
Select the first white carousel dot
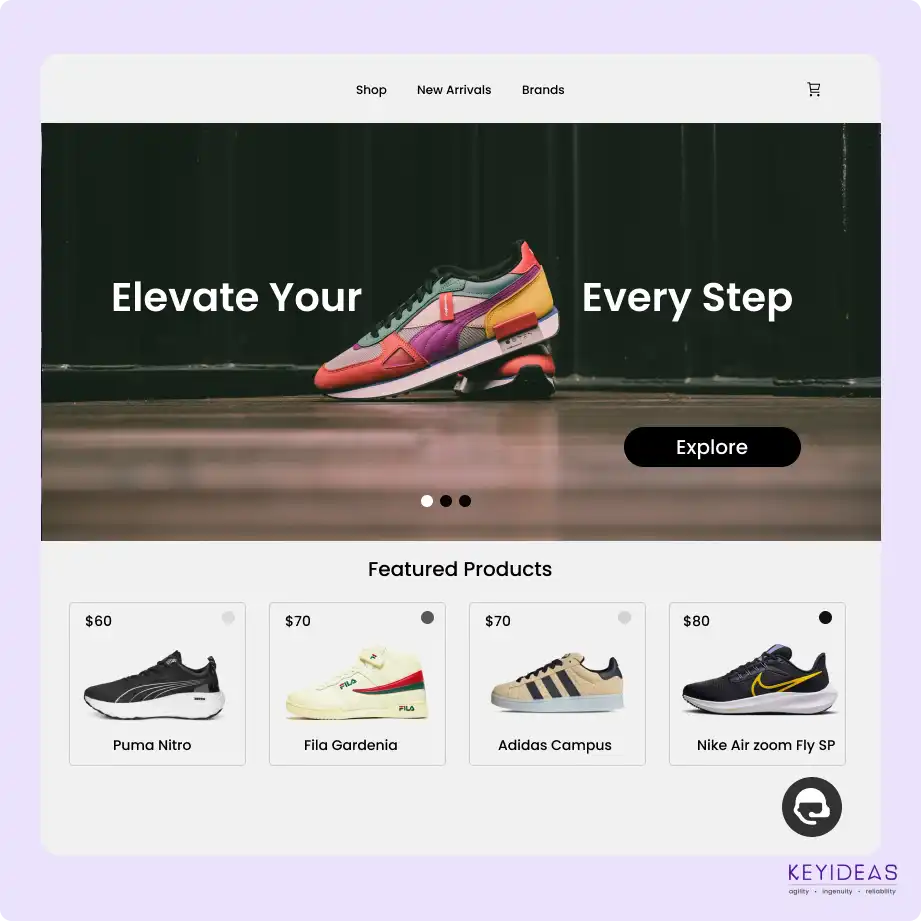pyautogui.click(x=427, y=501)
